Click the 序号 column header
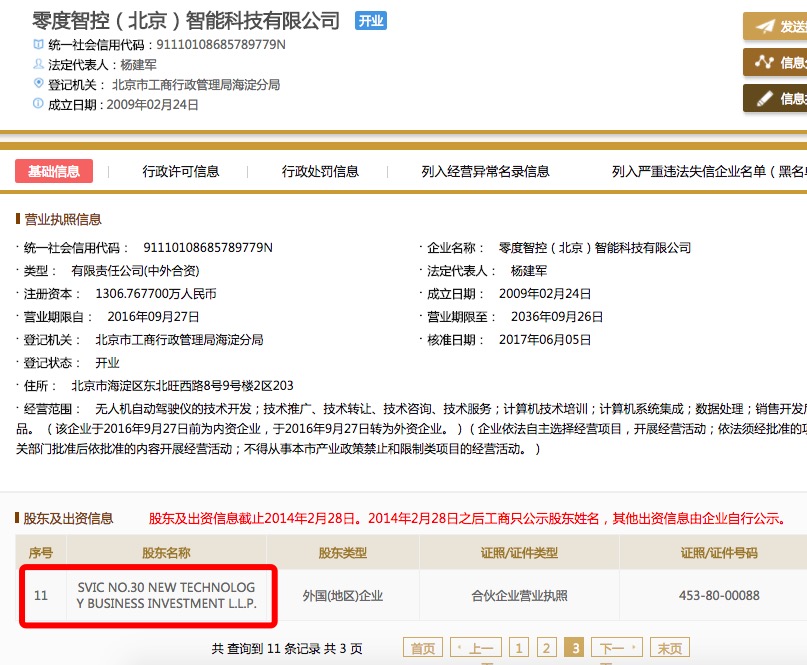 pyautogui.click(x=41, y=553)
